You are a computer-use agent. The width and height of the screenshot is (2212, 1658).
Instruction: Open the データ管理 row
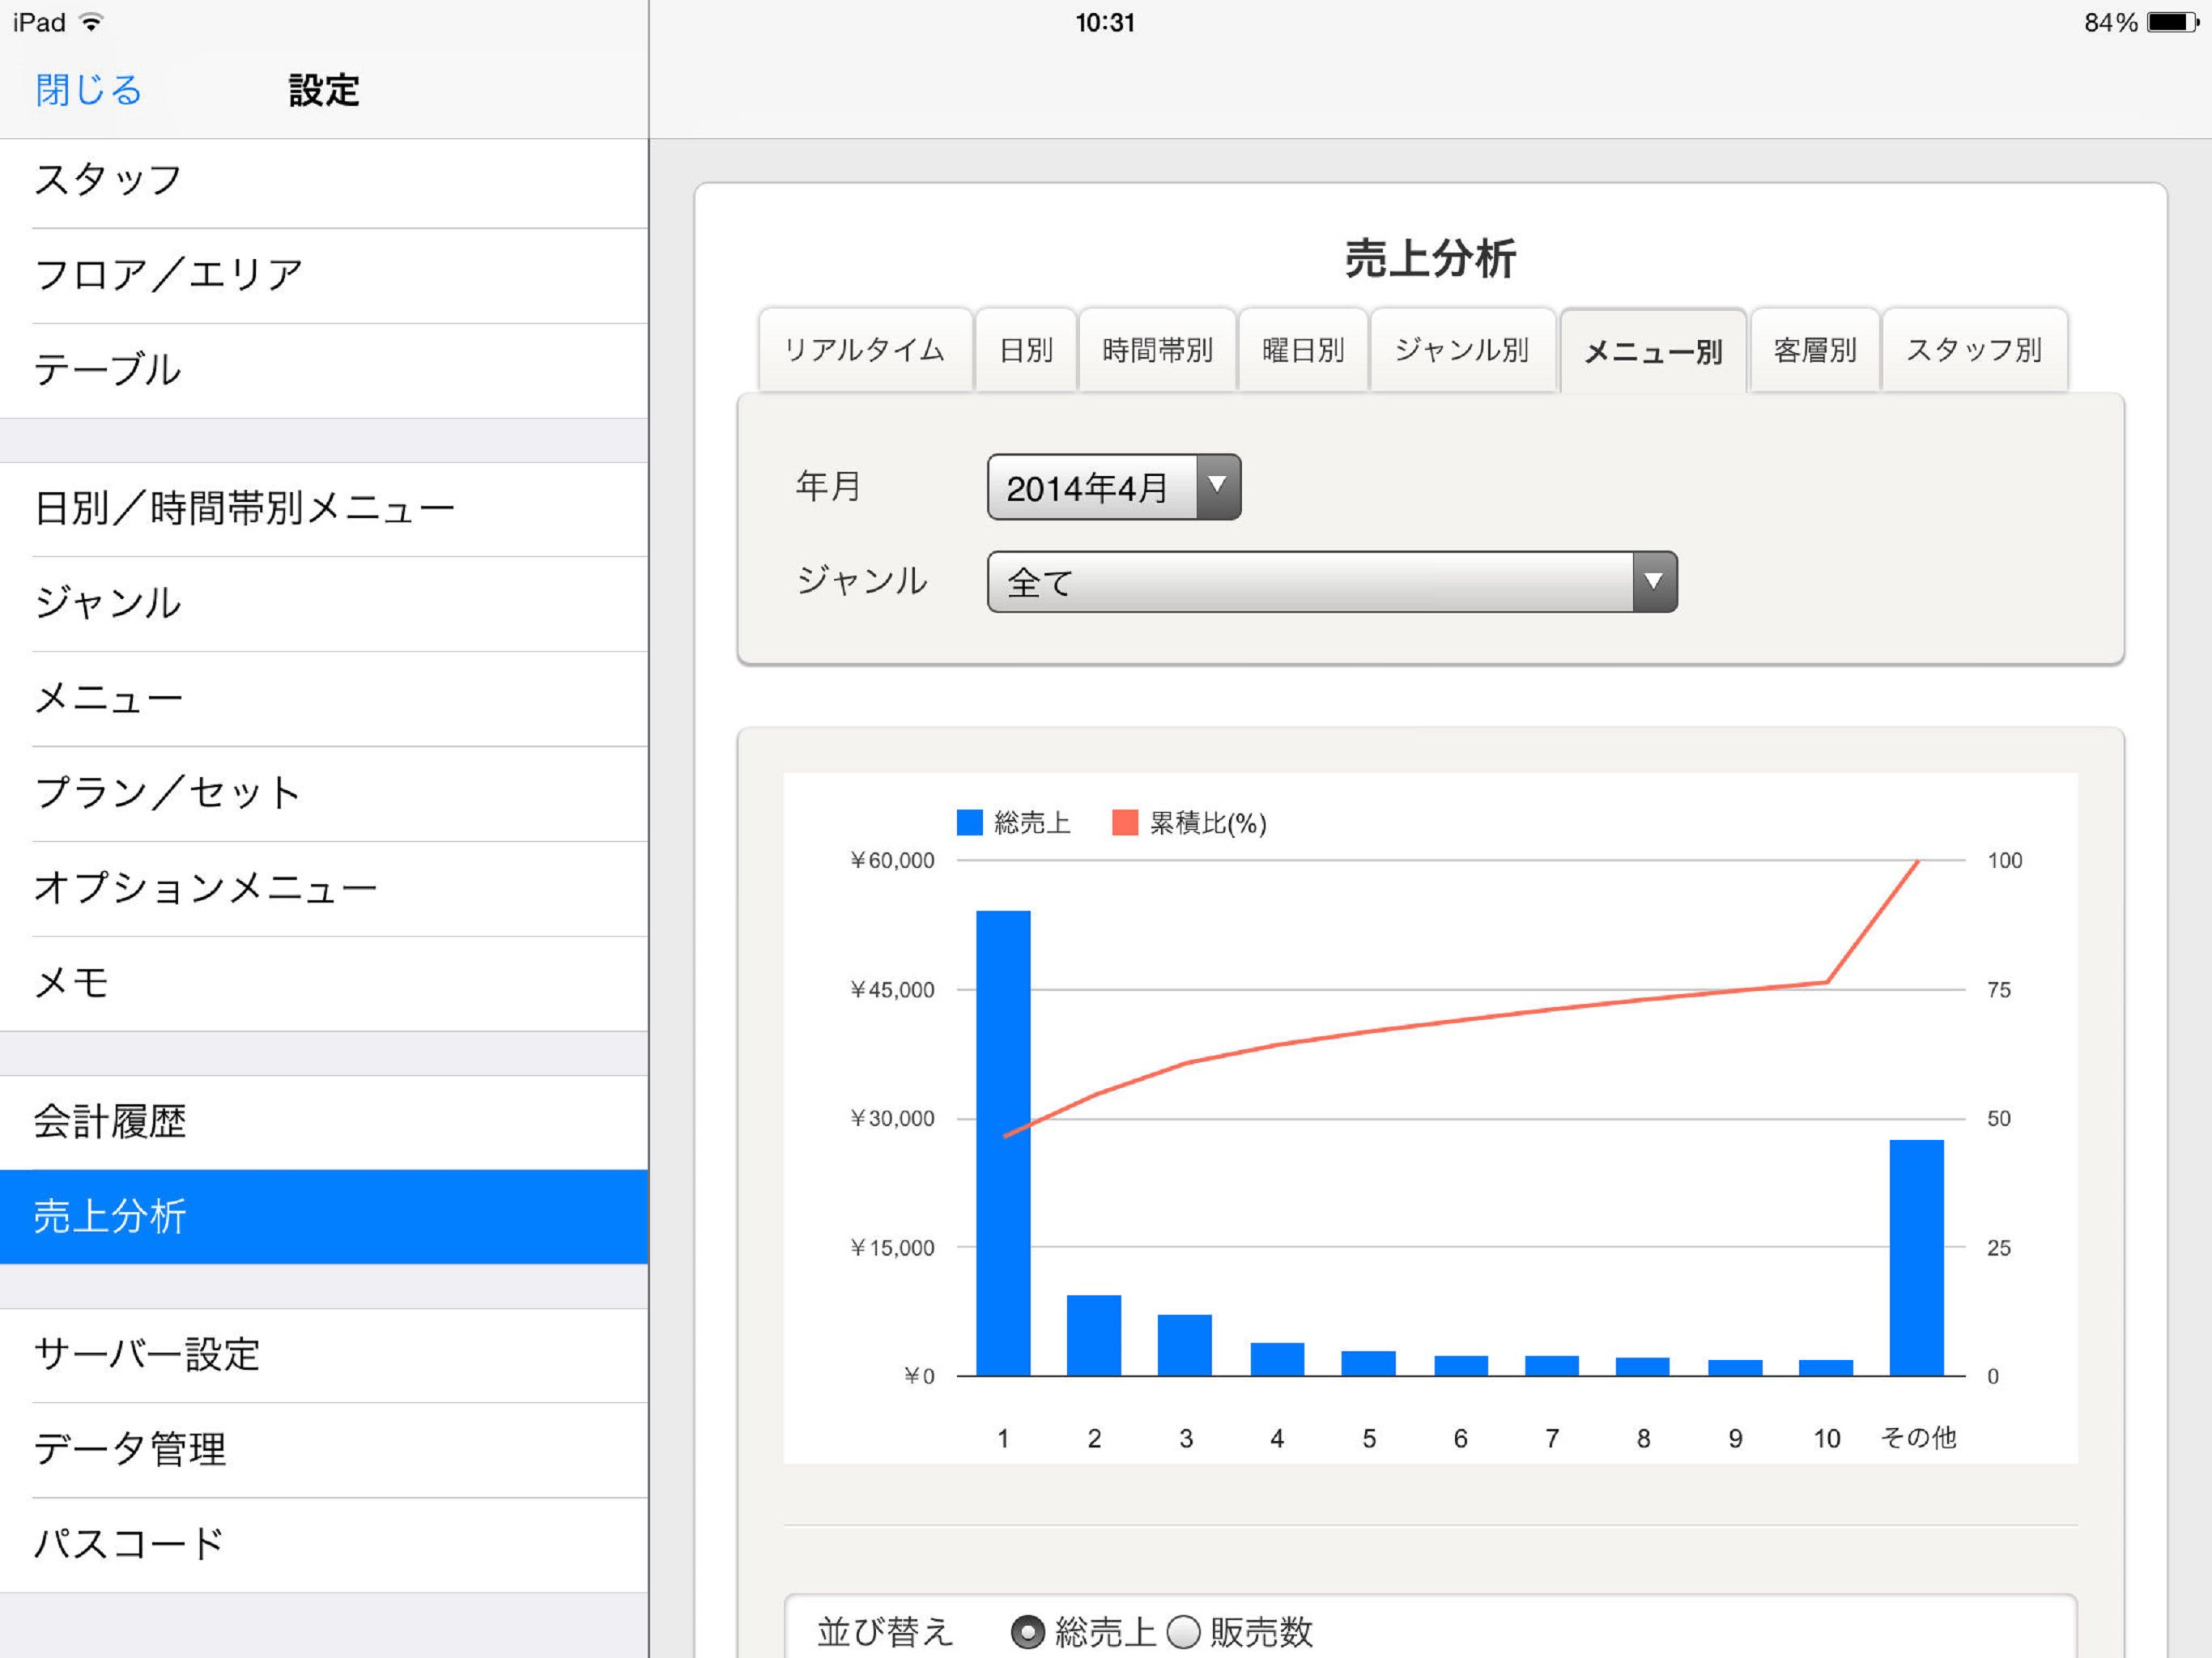pos(324,1450)
